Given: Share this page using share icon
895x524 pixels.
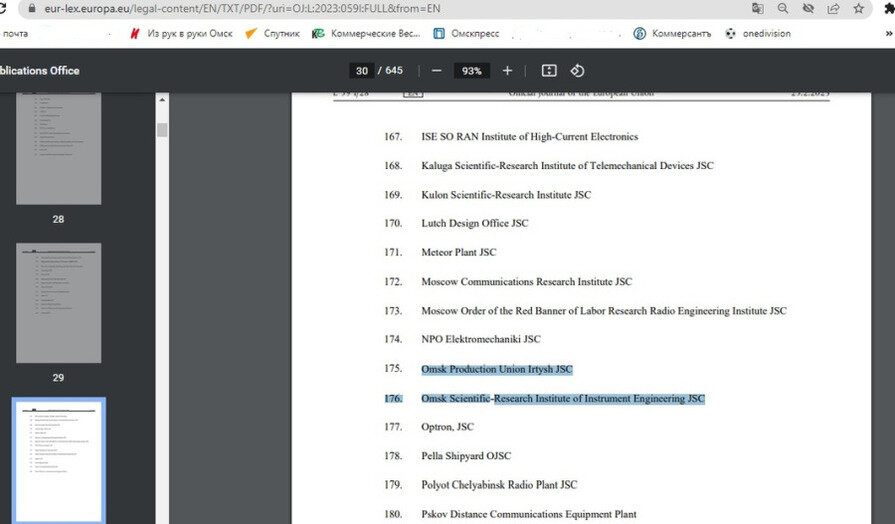Looking at the screenshot, I should 833,8.
